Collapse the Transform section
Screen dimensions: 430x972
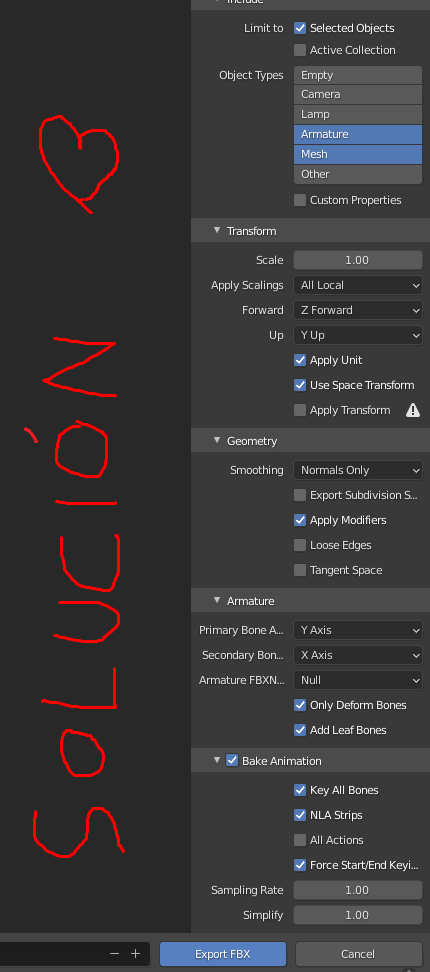217,230
